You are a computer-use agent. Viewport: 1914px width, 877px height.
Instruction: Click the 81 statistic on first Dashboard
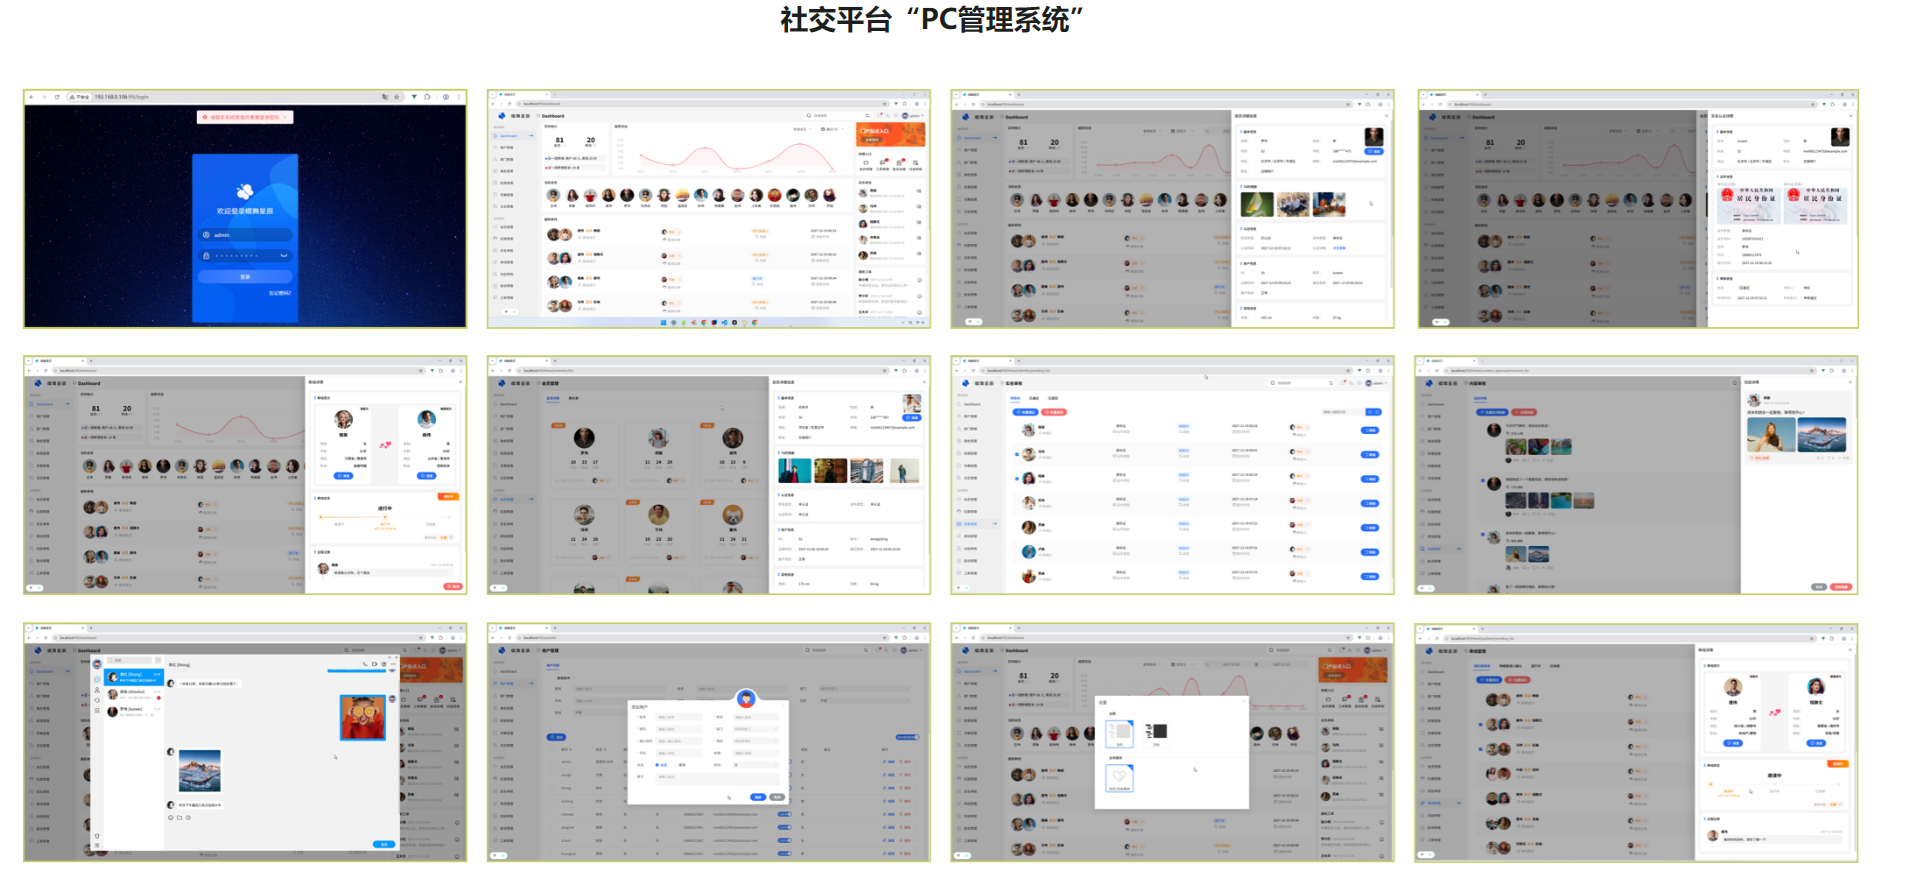559,141
